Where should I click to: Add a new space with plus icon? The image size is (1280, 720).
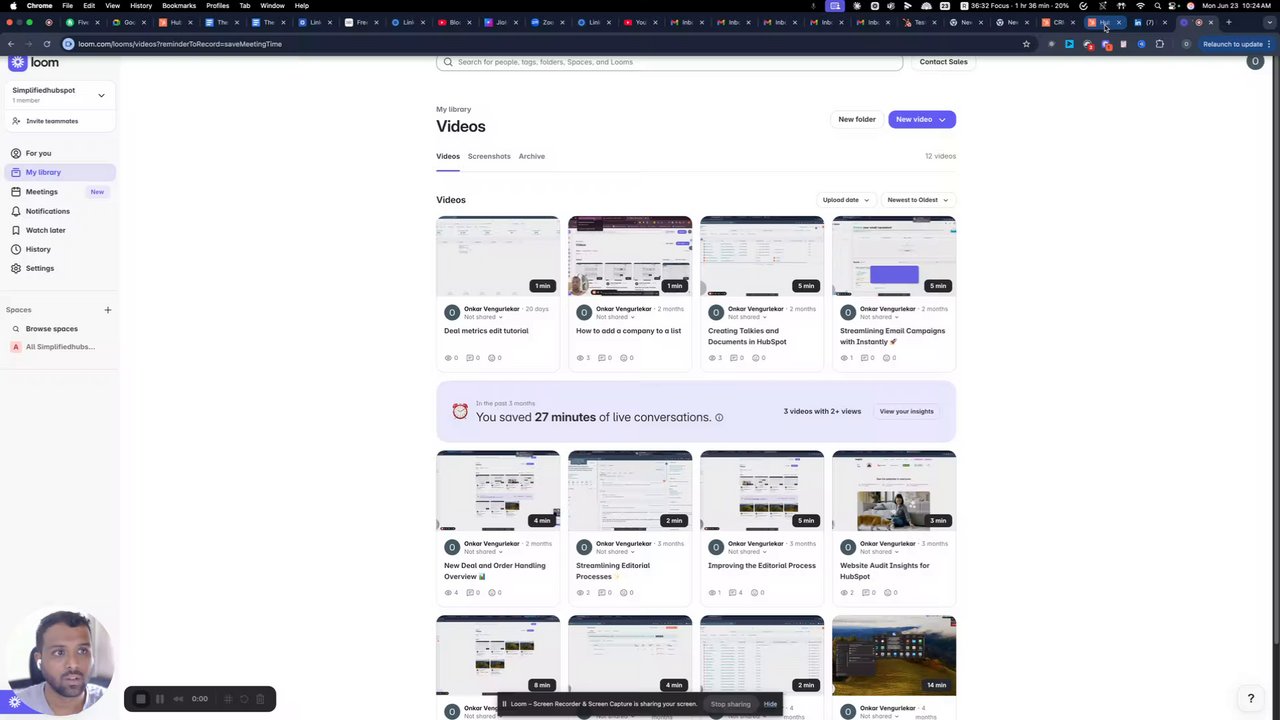pyautogui.click(x=108, y=310)
